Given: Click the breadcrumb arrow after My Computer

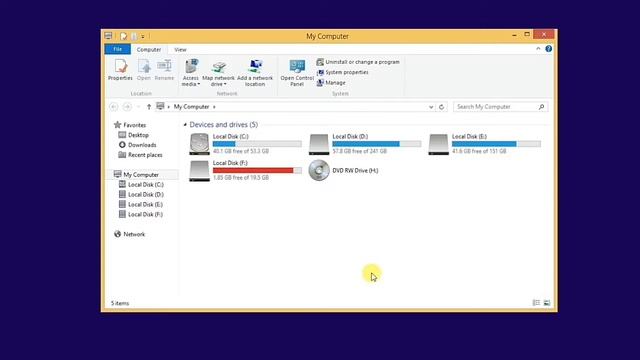Looking at the screenshot, I should click(x=214, y=107).
